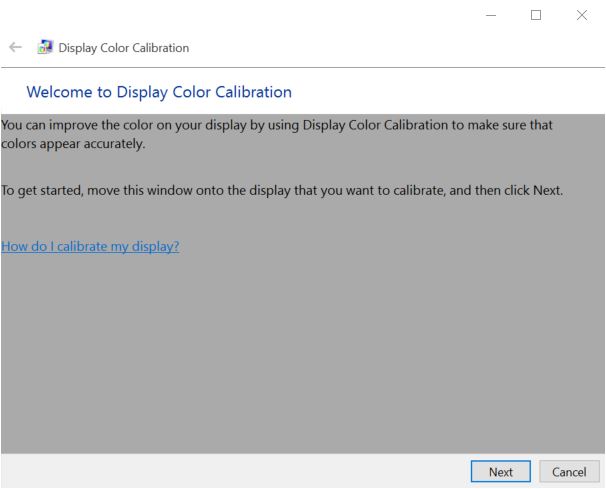Click the 'Display Color Calibration' title text

coord(124,48)
